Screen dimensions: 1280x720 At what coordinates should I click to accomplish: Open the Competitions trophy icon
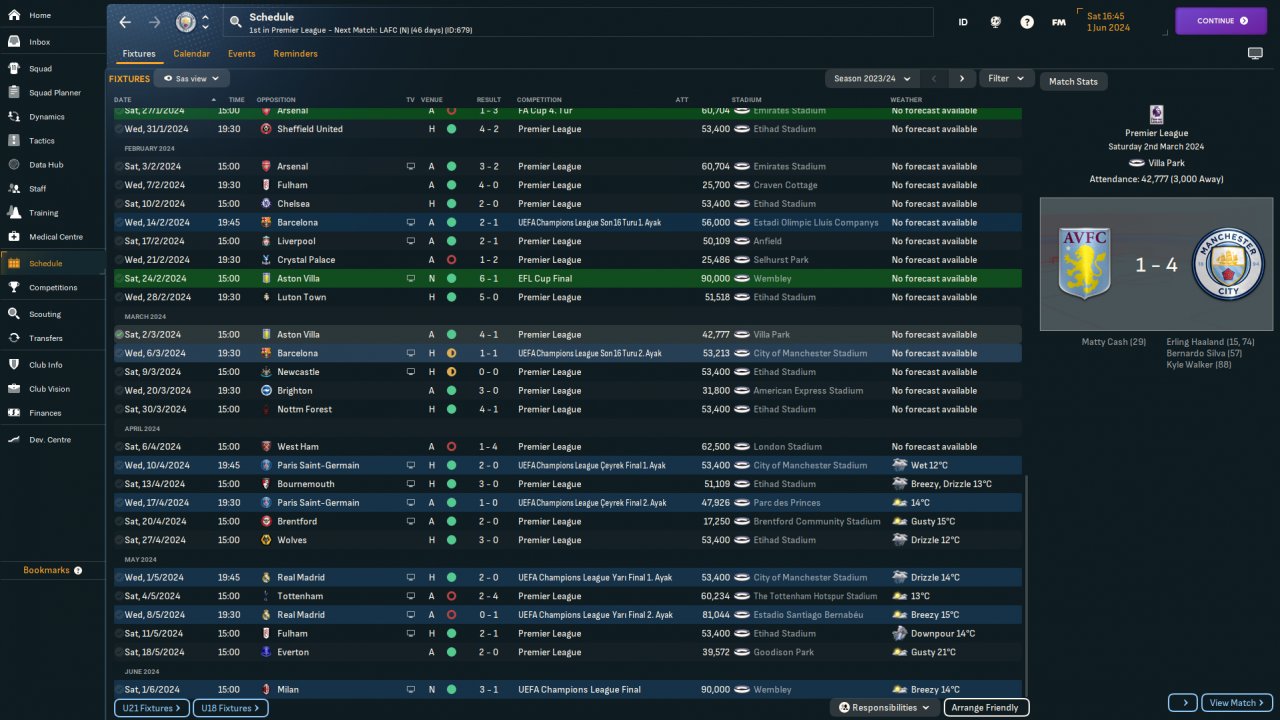pyautogui.click(x=14, y=287)
